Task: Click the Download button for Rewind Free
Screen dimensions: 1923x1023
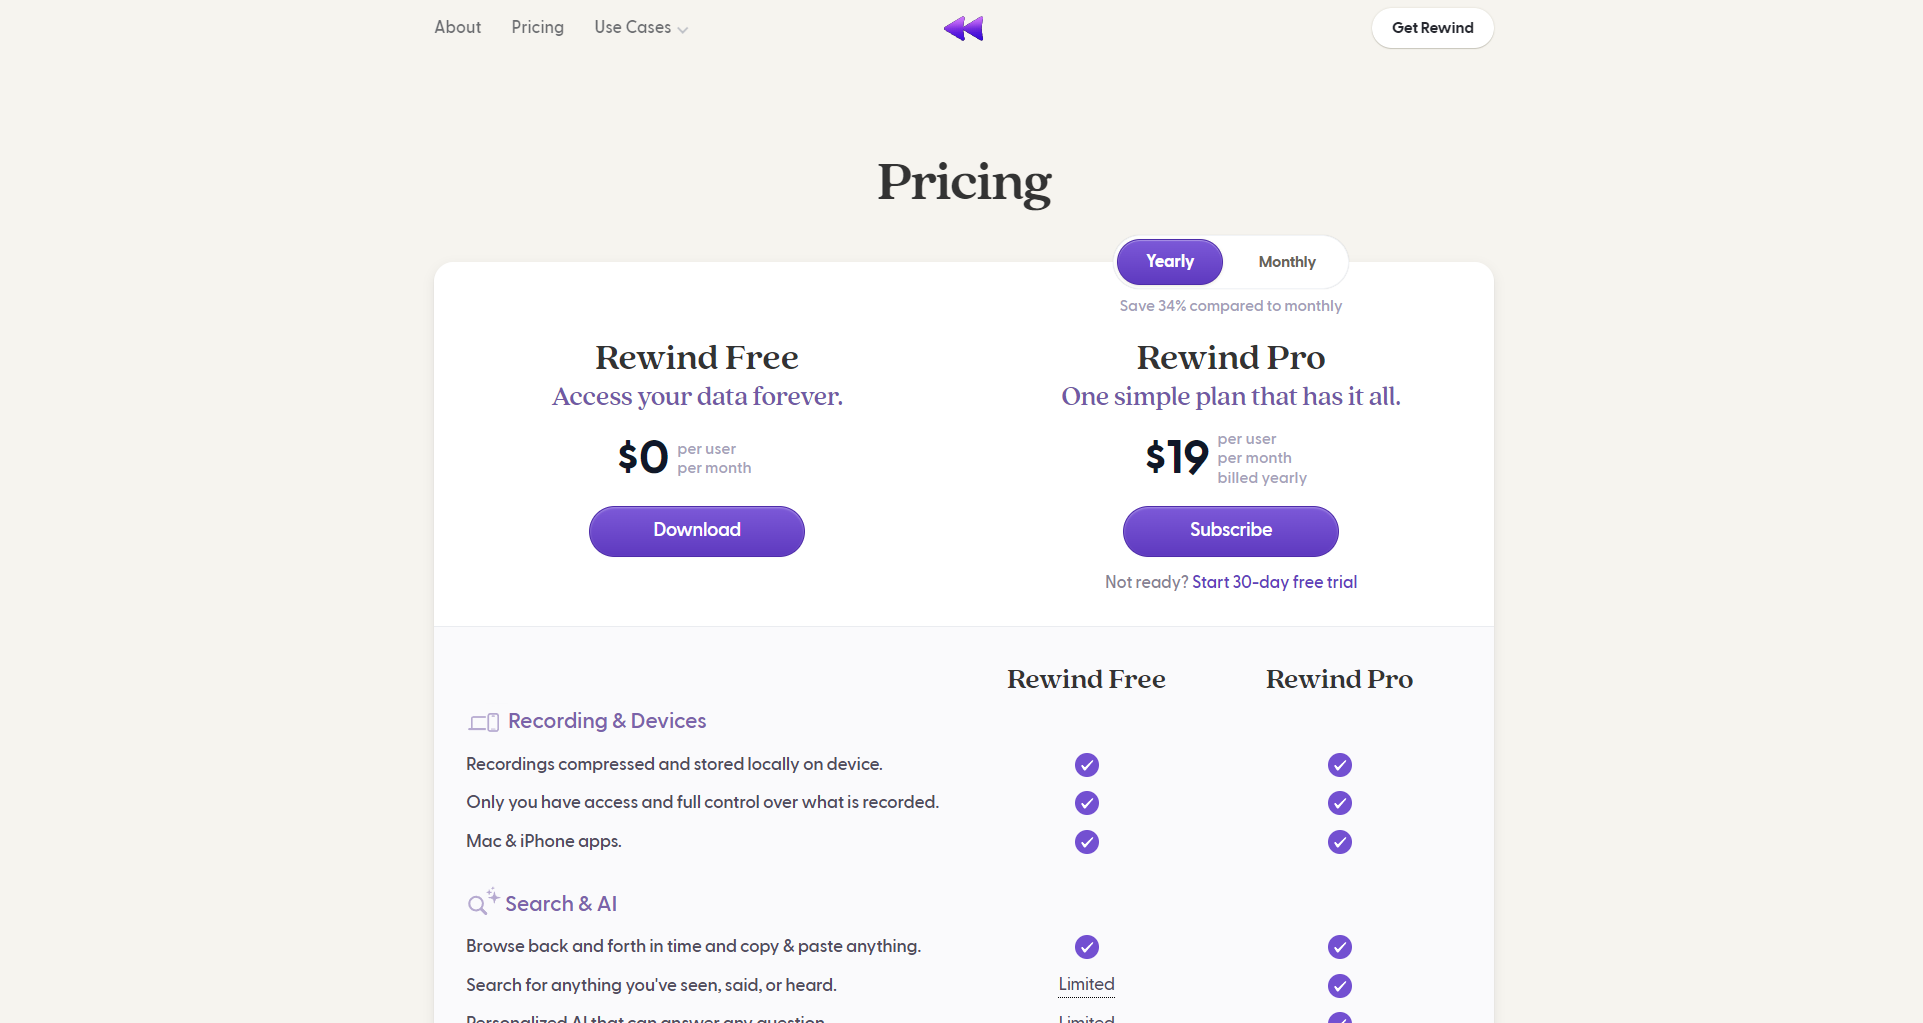Action: [x=697, y=531]
